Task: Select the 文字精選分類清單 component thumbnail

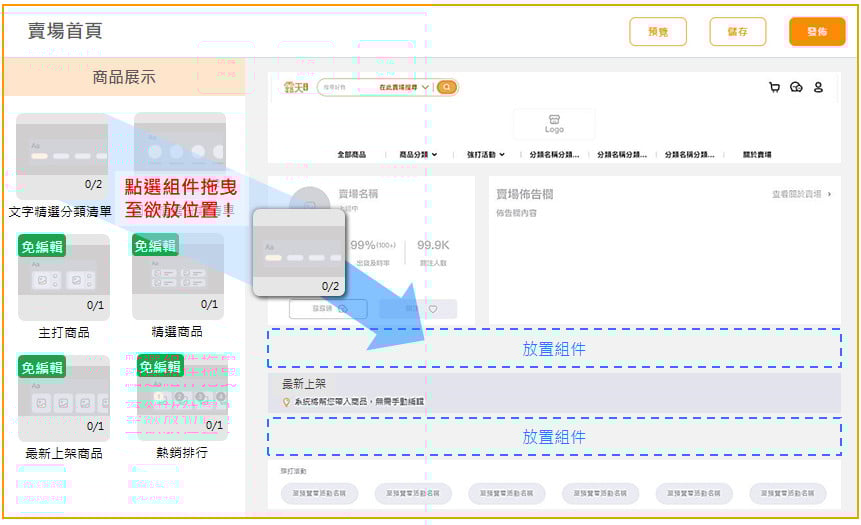Action: coord(60,155)
